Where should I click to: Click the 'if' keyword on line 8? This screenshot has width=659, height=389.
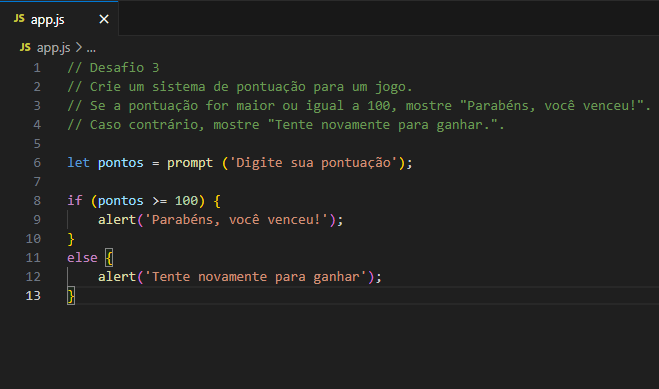(75, 201)
